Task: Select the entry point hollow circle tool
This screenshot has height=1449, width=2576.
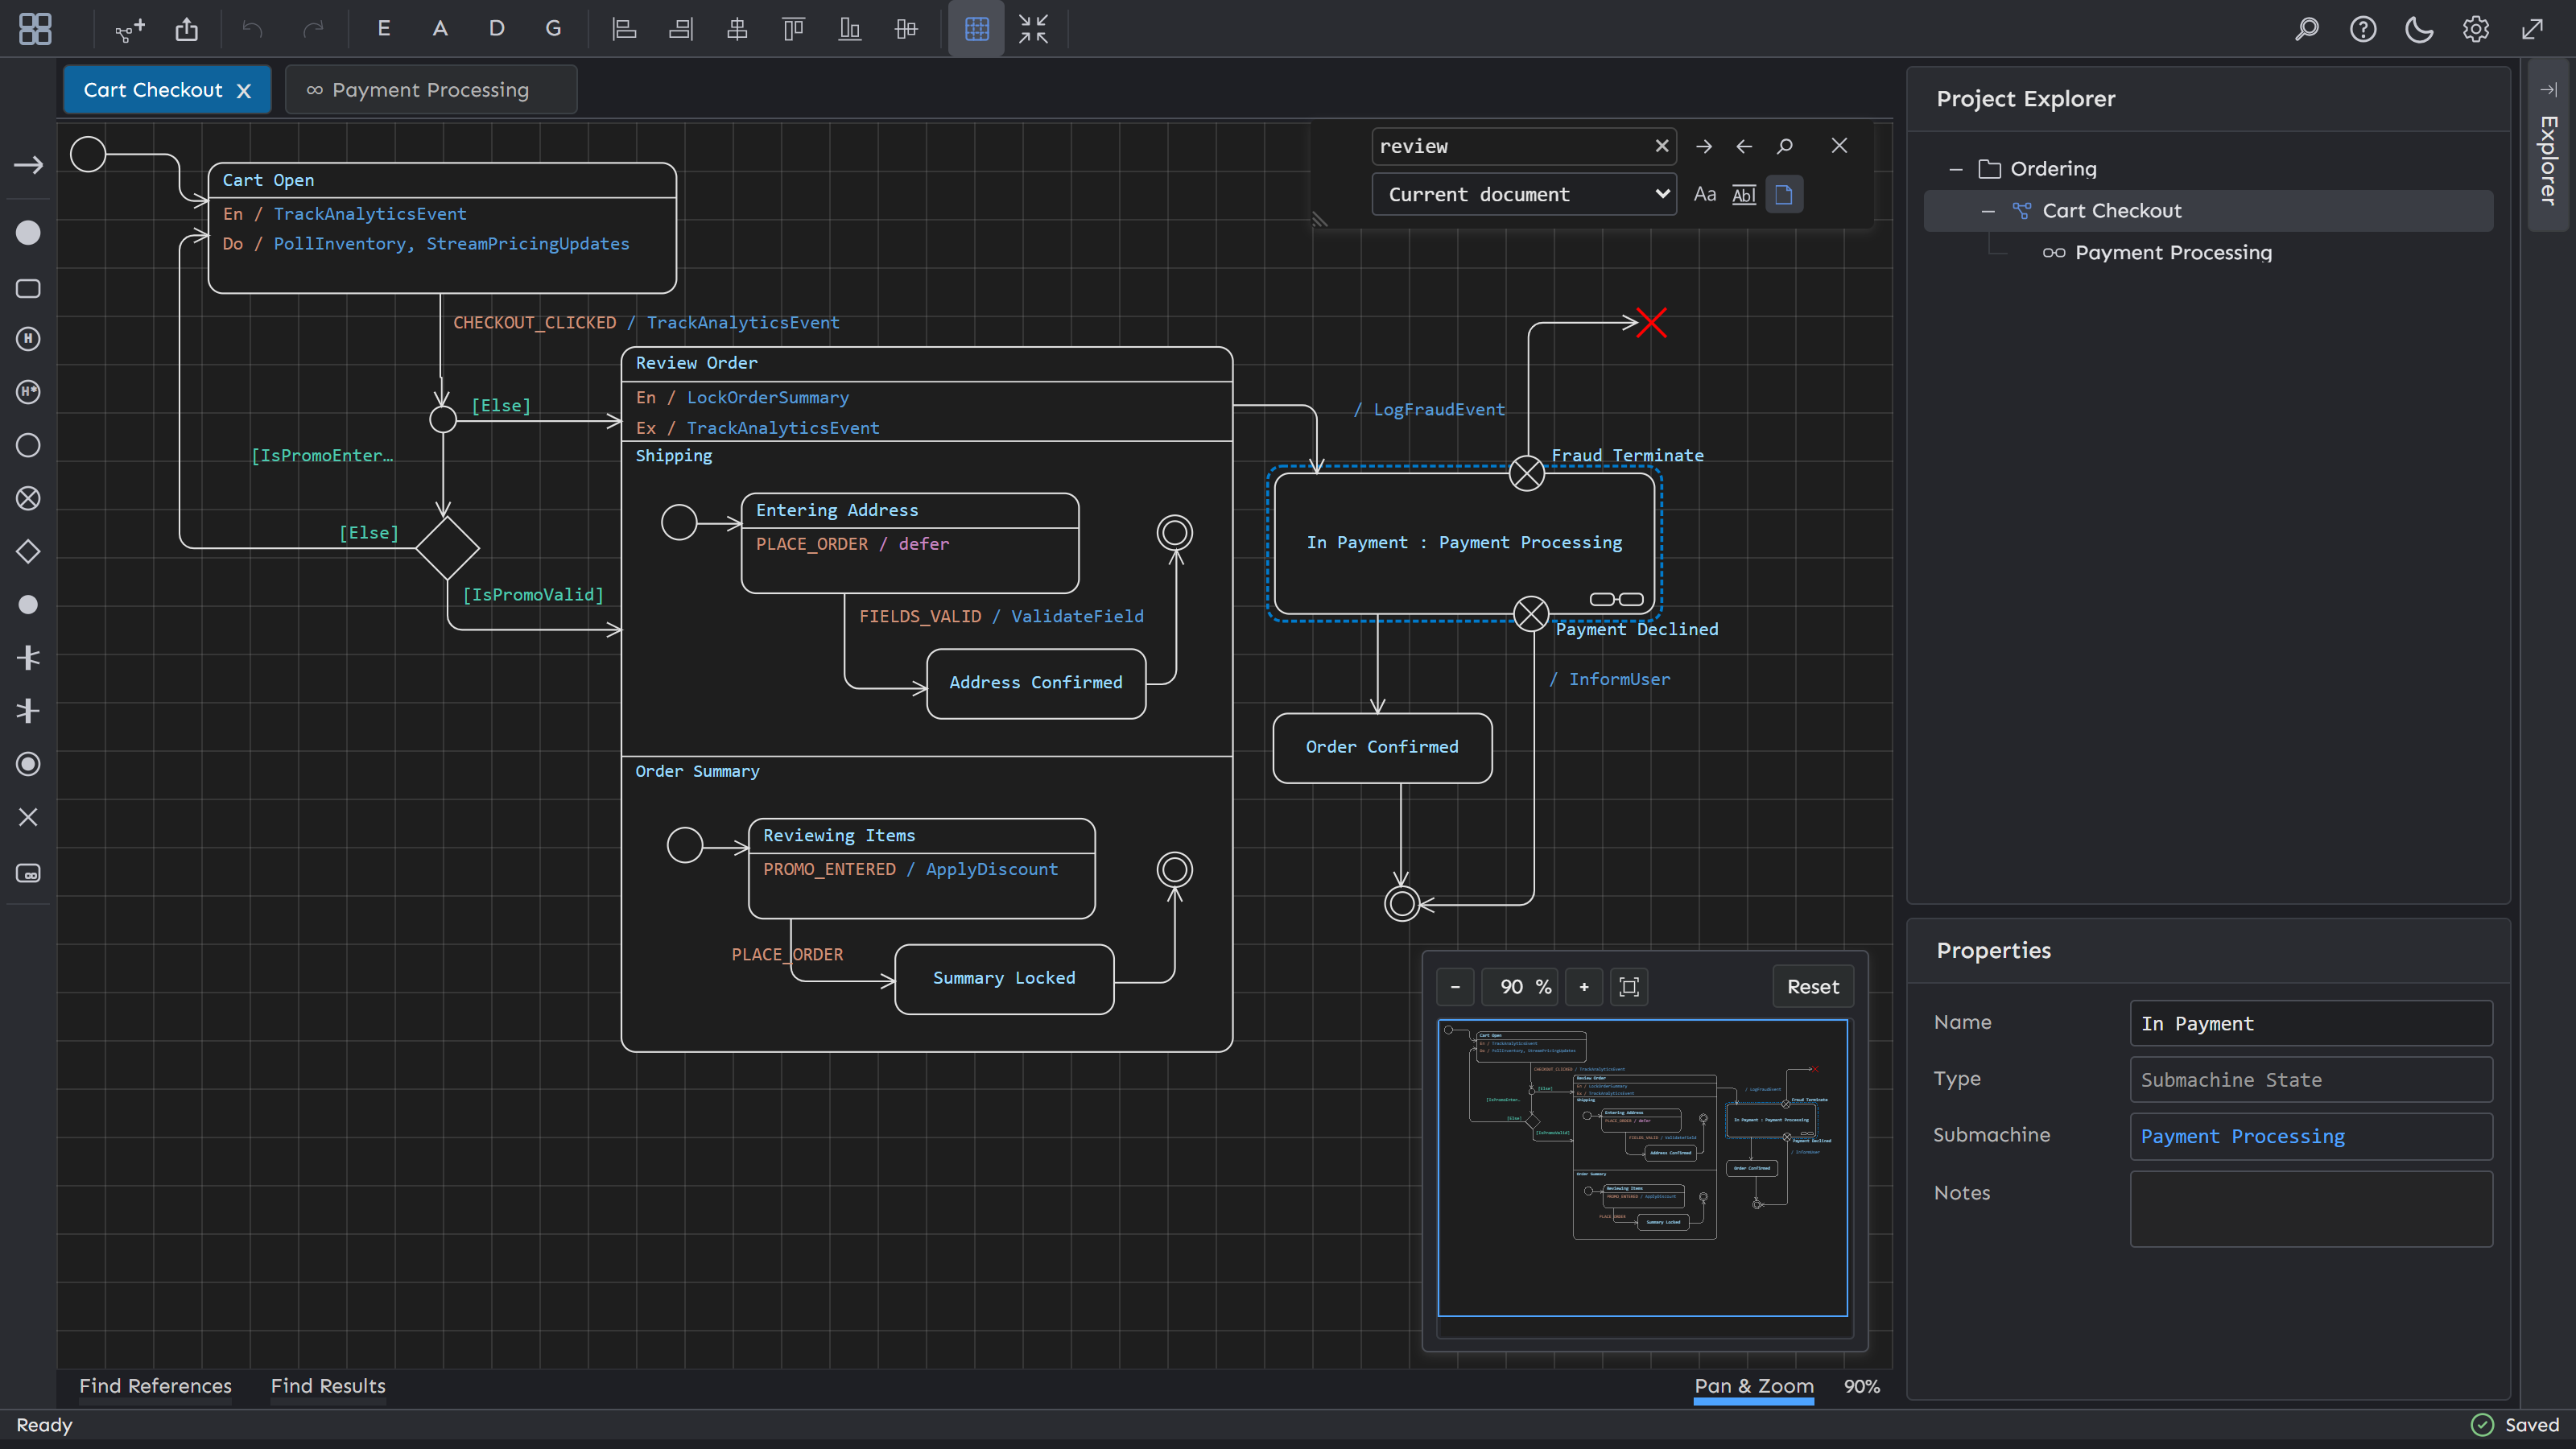Action: tap(28, 445)
